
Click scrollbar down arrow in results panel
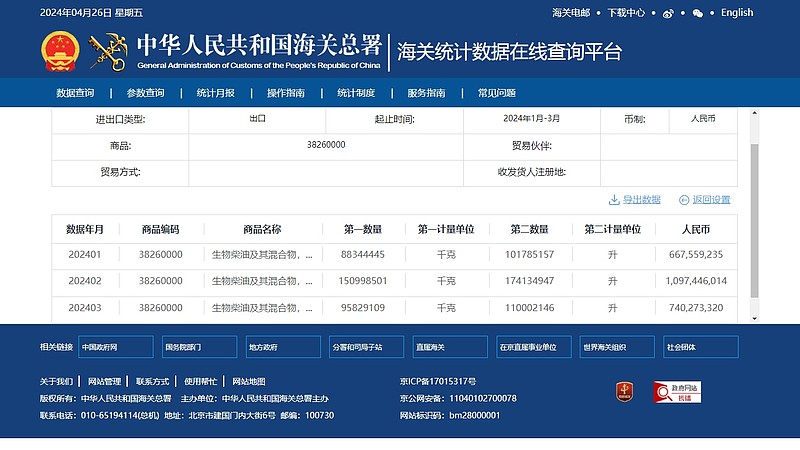click(x=754, y=318)
